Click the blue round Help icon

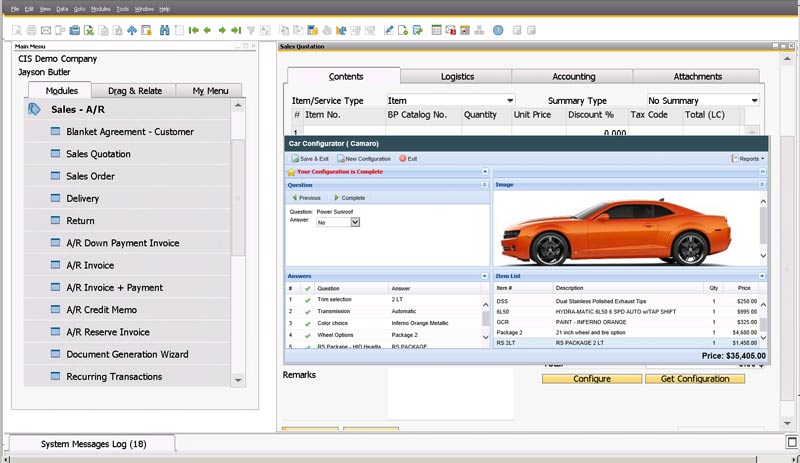click(x=498, y=31)
